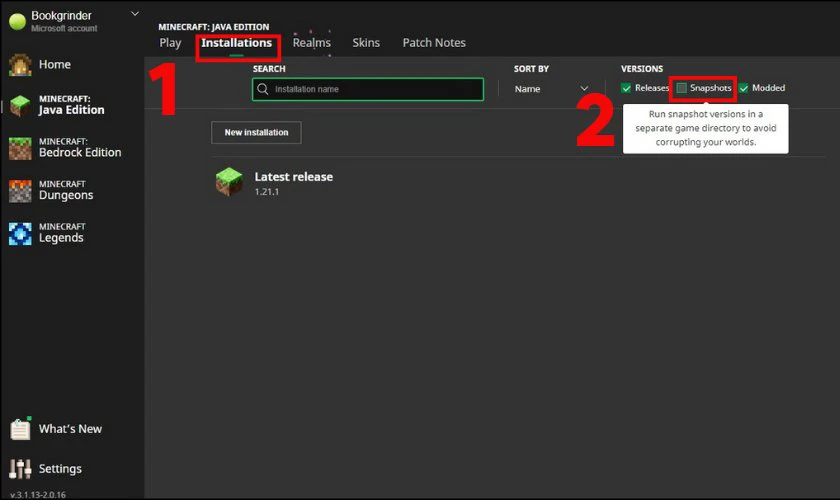The image size is (840, 500).
Task: Click the Snapshots tooltip text
Action: pyautogui.click(x=706, y=128)
